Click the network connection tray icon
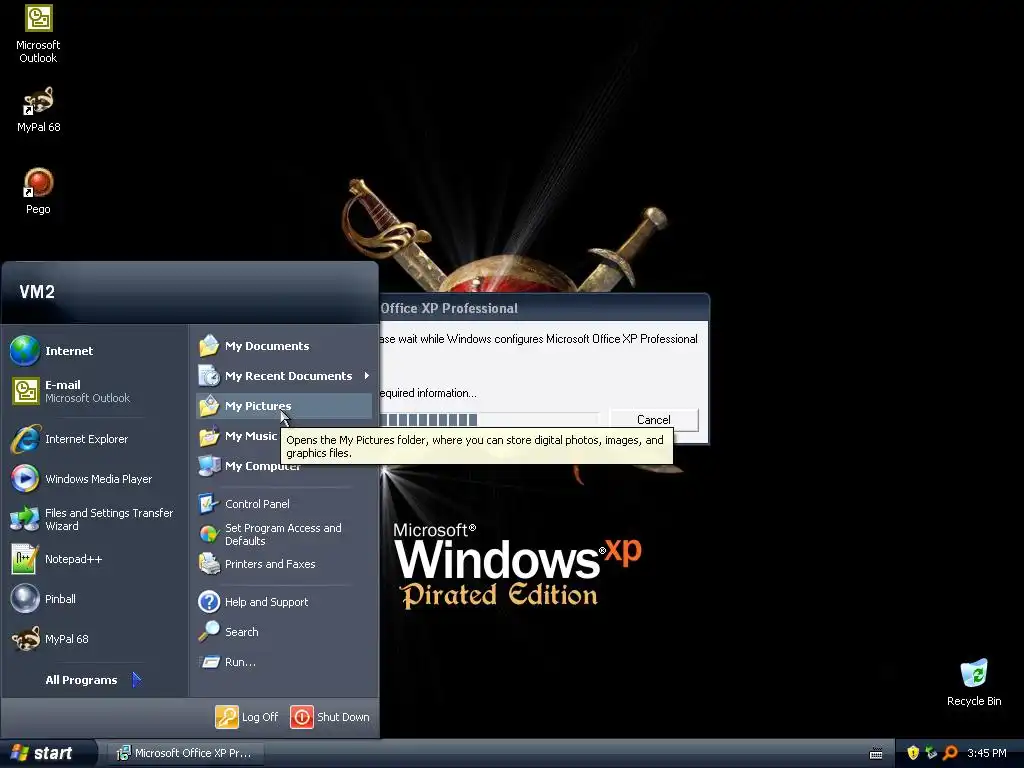Viewport: 1024px width, 768px height. click(x=931, y=753)
